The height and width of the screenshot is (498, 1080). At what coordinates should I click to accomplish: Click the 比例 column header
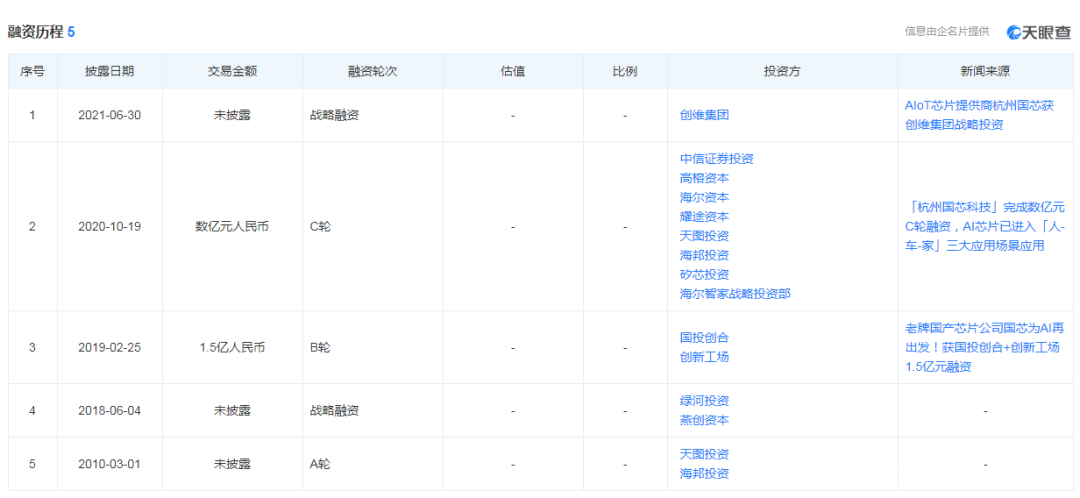625,71
